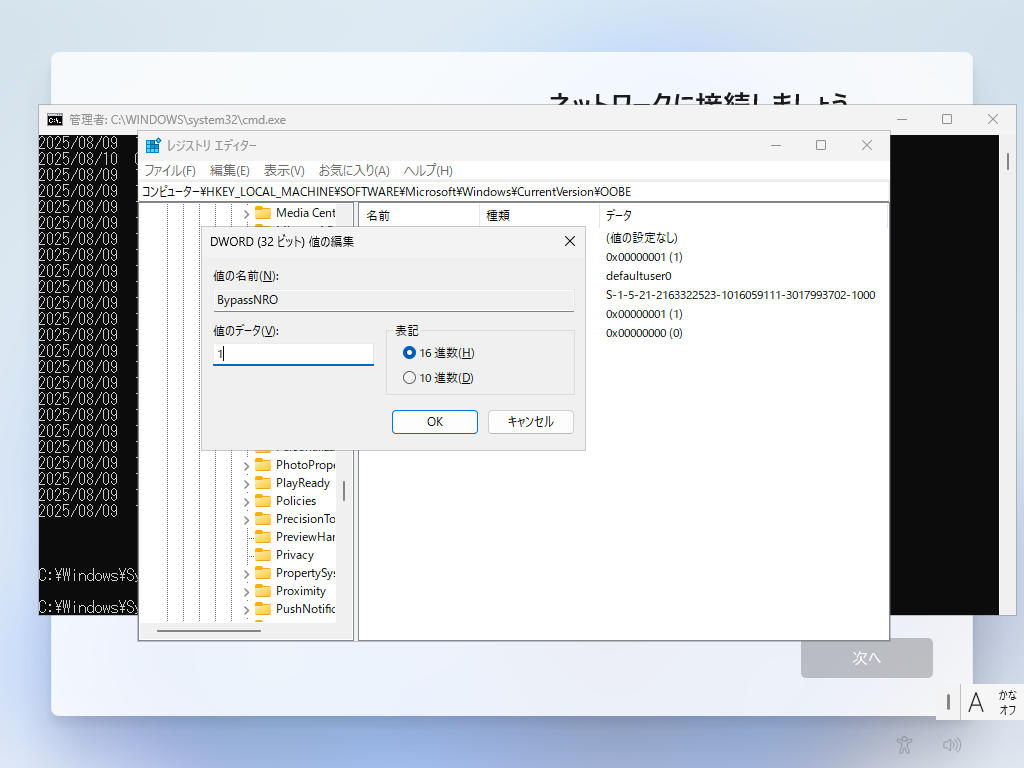
Task: Click the キャンセル button in the dialog
Action: point(530,422)
